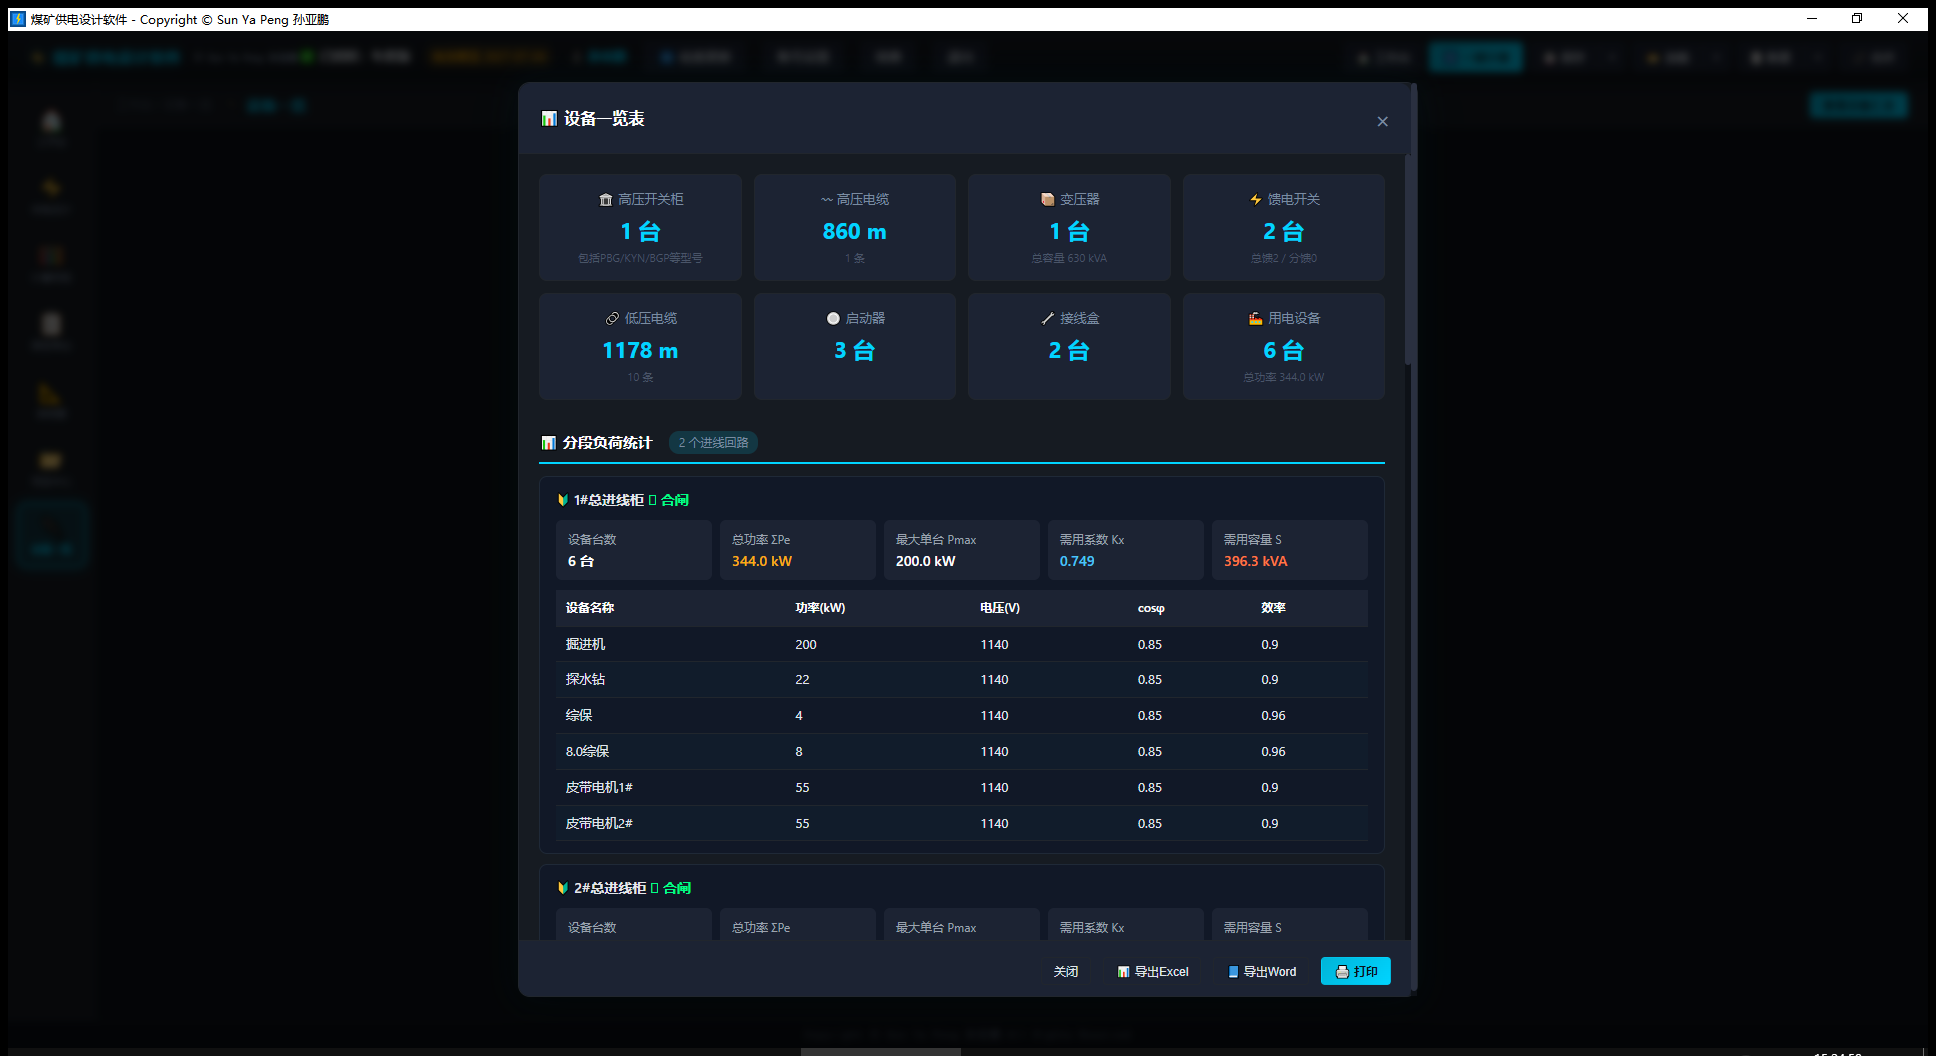Select the 皮带电机2# table row
The width and height of the screenshot is (1936, 1056).
(962, 824)
